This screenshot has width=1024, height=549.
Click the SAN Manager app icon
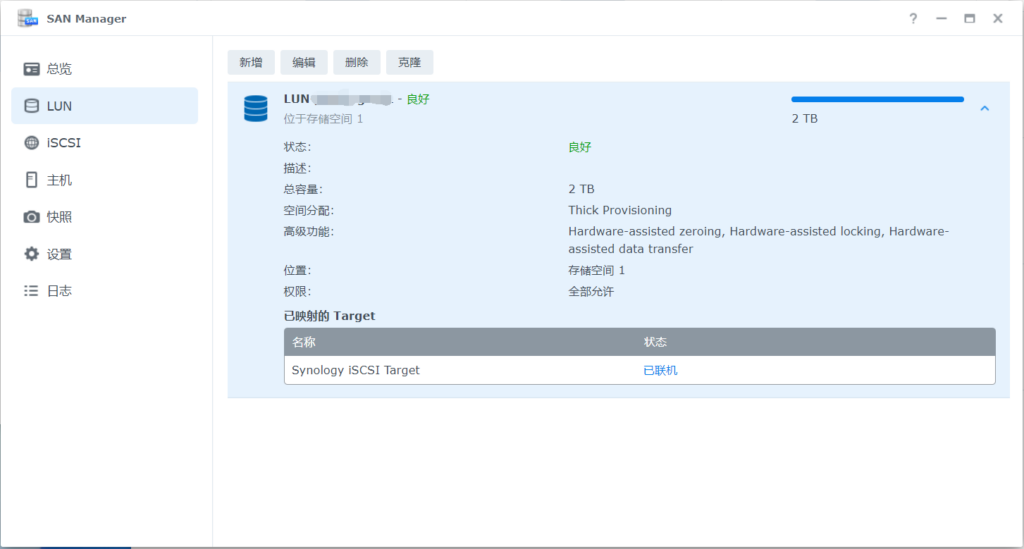coord(27,18)
